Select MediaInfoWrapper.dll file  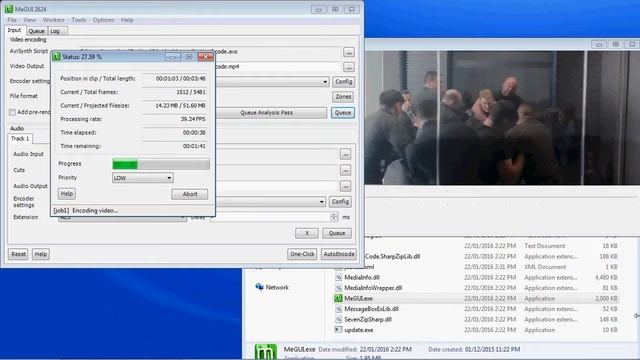coord(373,288)
